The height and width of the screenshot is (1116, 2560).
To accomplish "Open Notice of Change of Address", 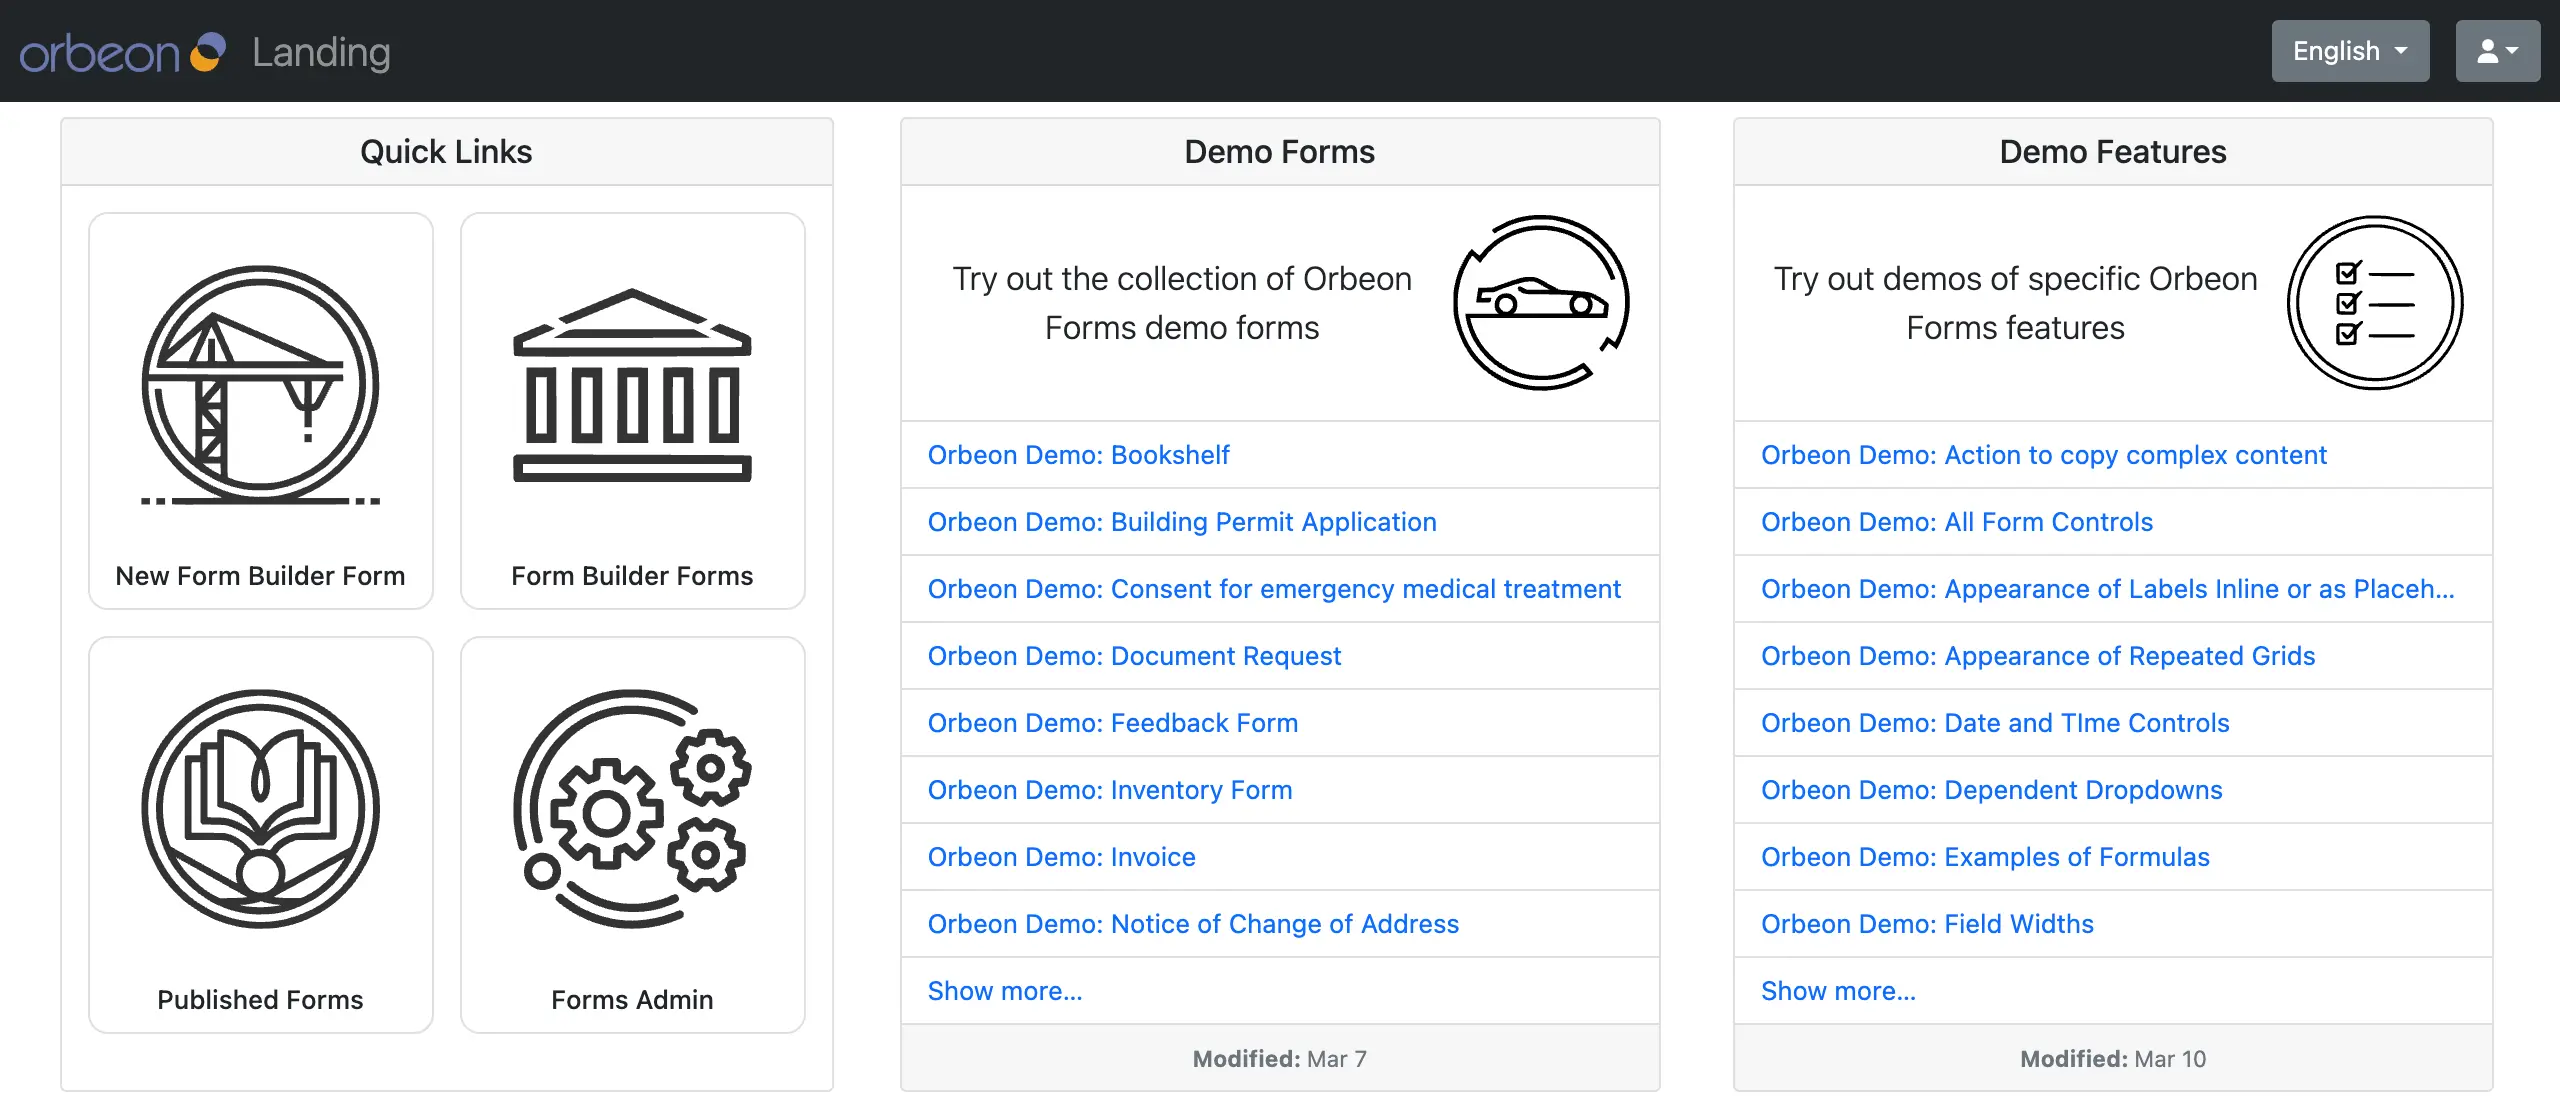I will point(1193,924).
